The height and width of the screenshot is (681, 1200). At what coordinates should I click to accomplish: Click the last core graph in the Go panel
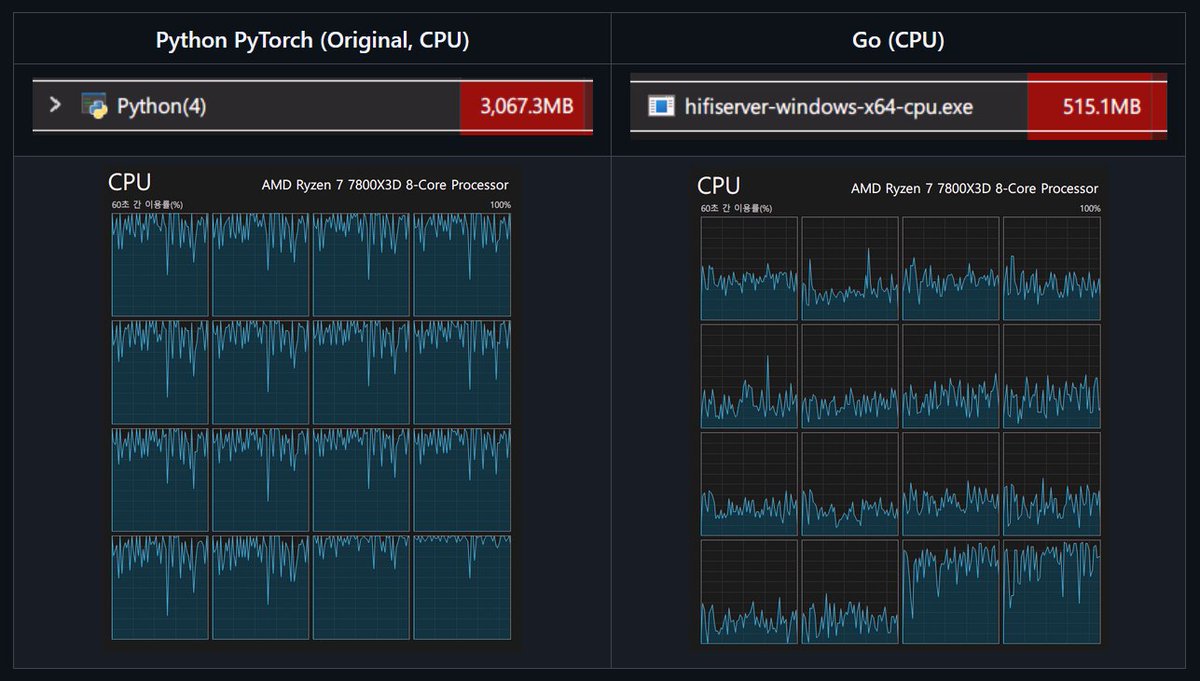pos(1052,591)
